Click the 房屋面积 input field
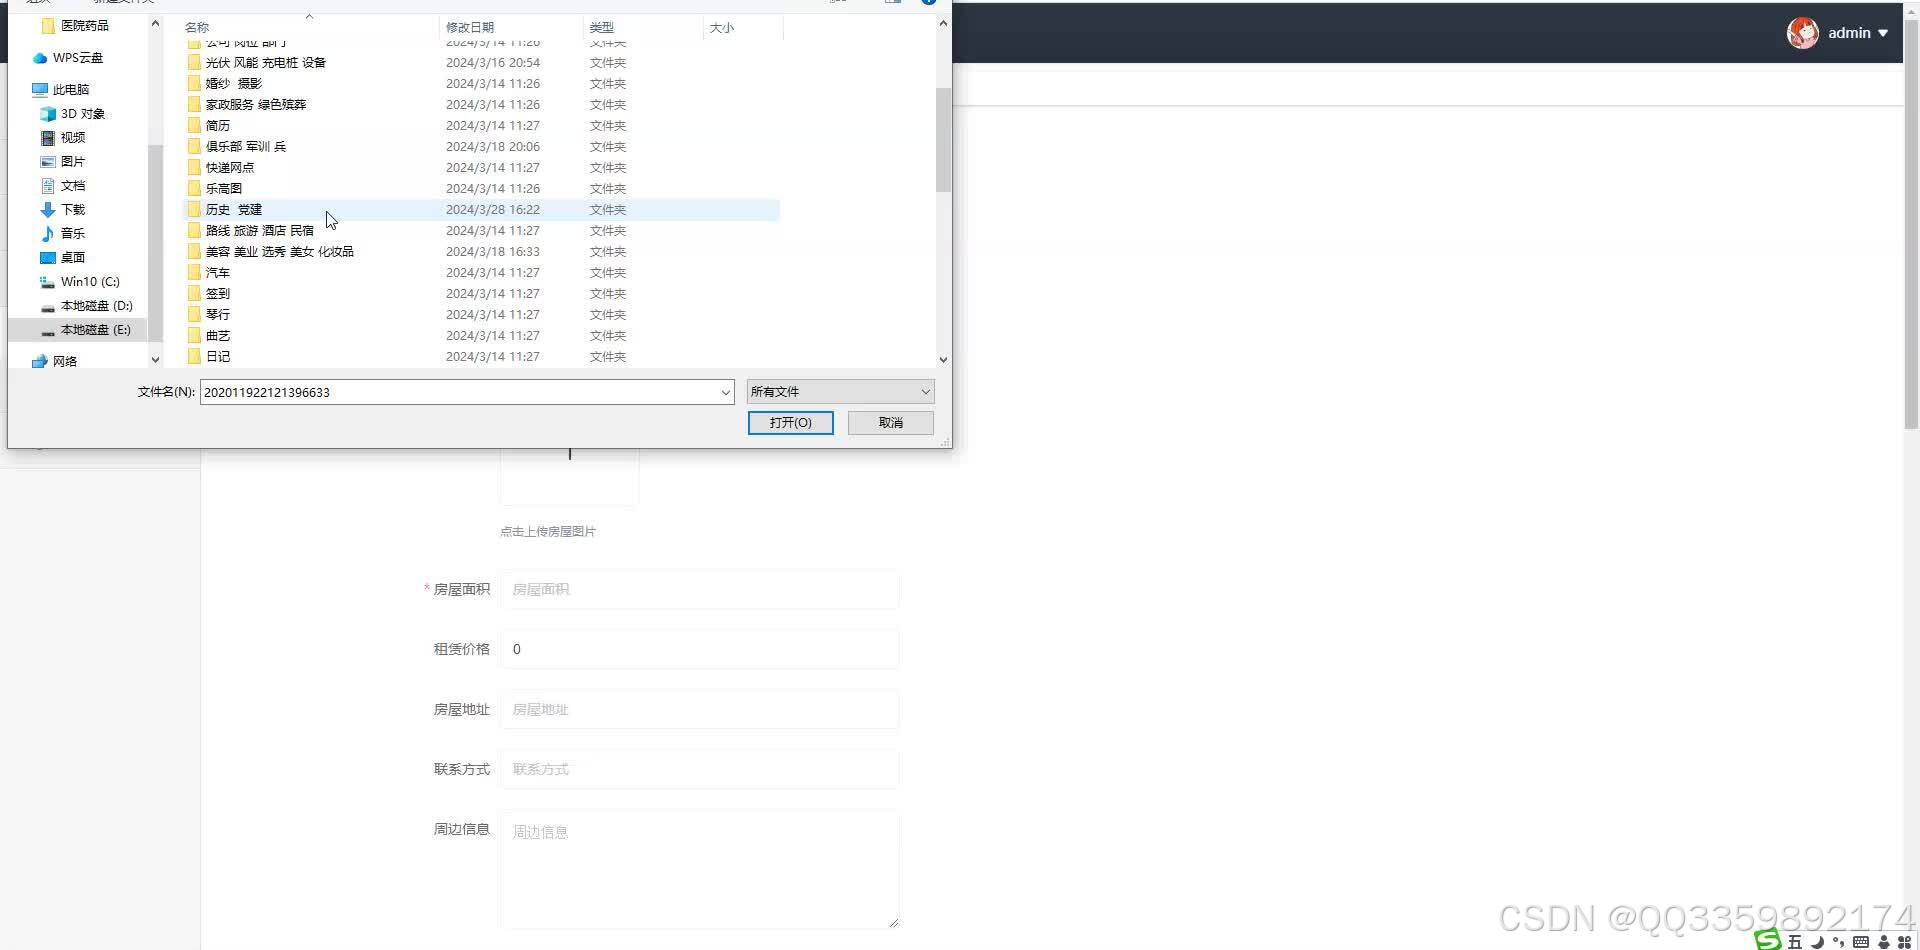Screen dimensions: 1920x950 [699, 589]
